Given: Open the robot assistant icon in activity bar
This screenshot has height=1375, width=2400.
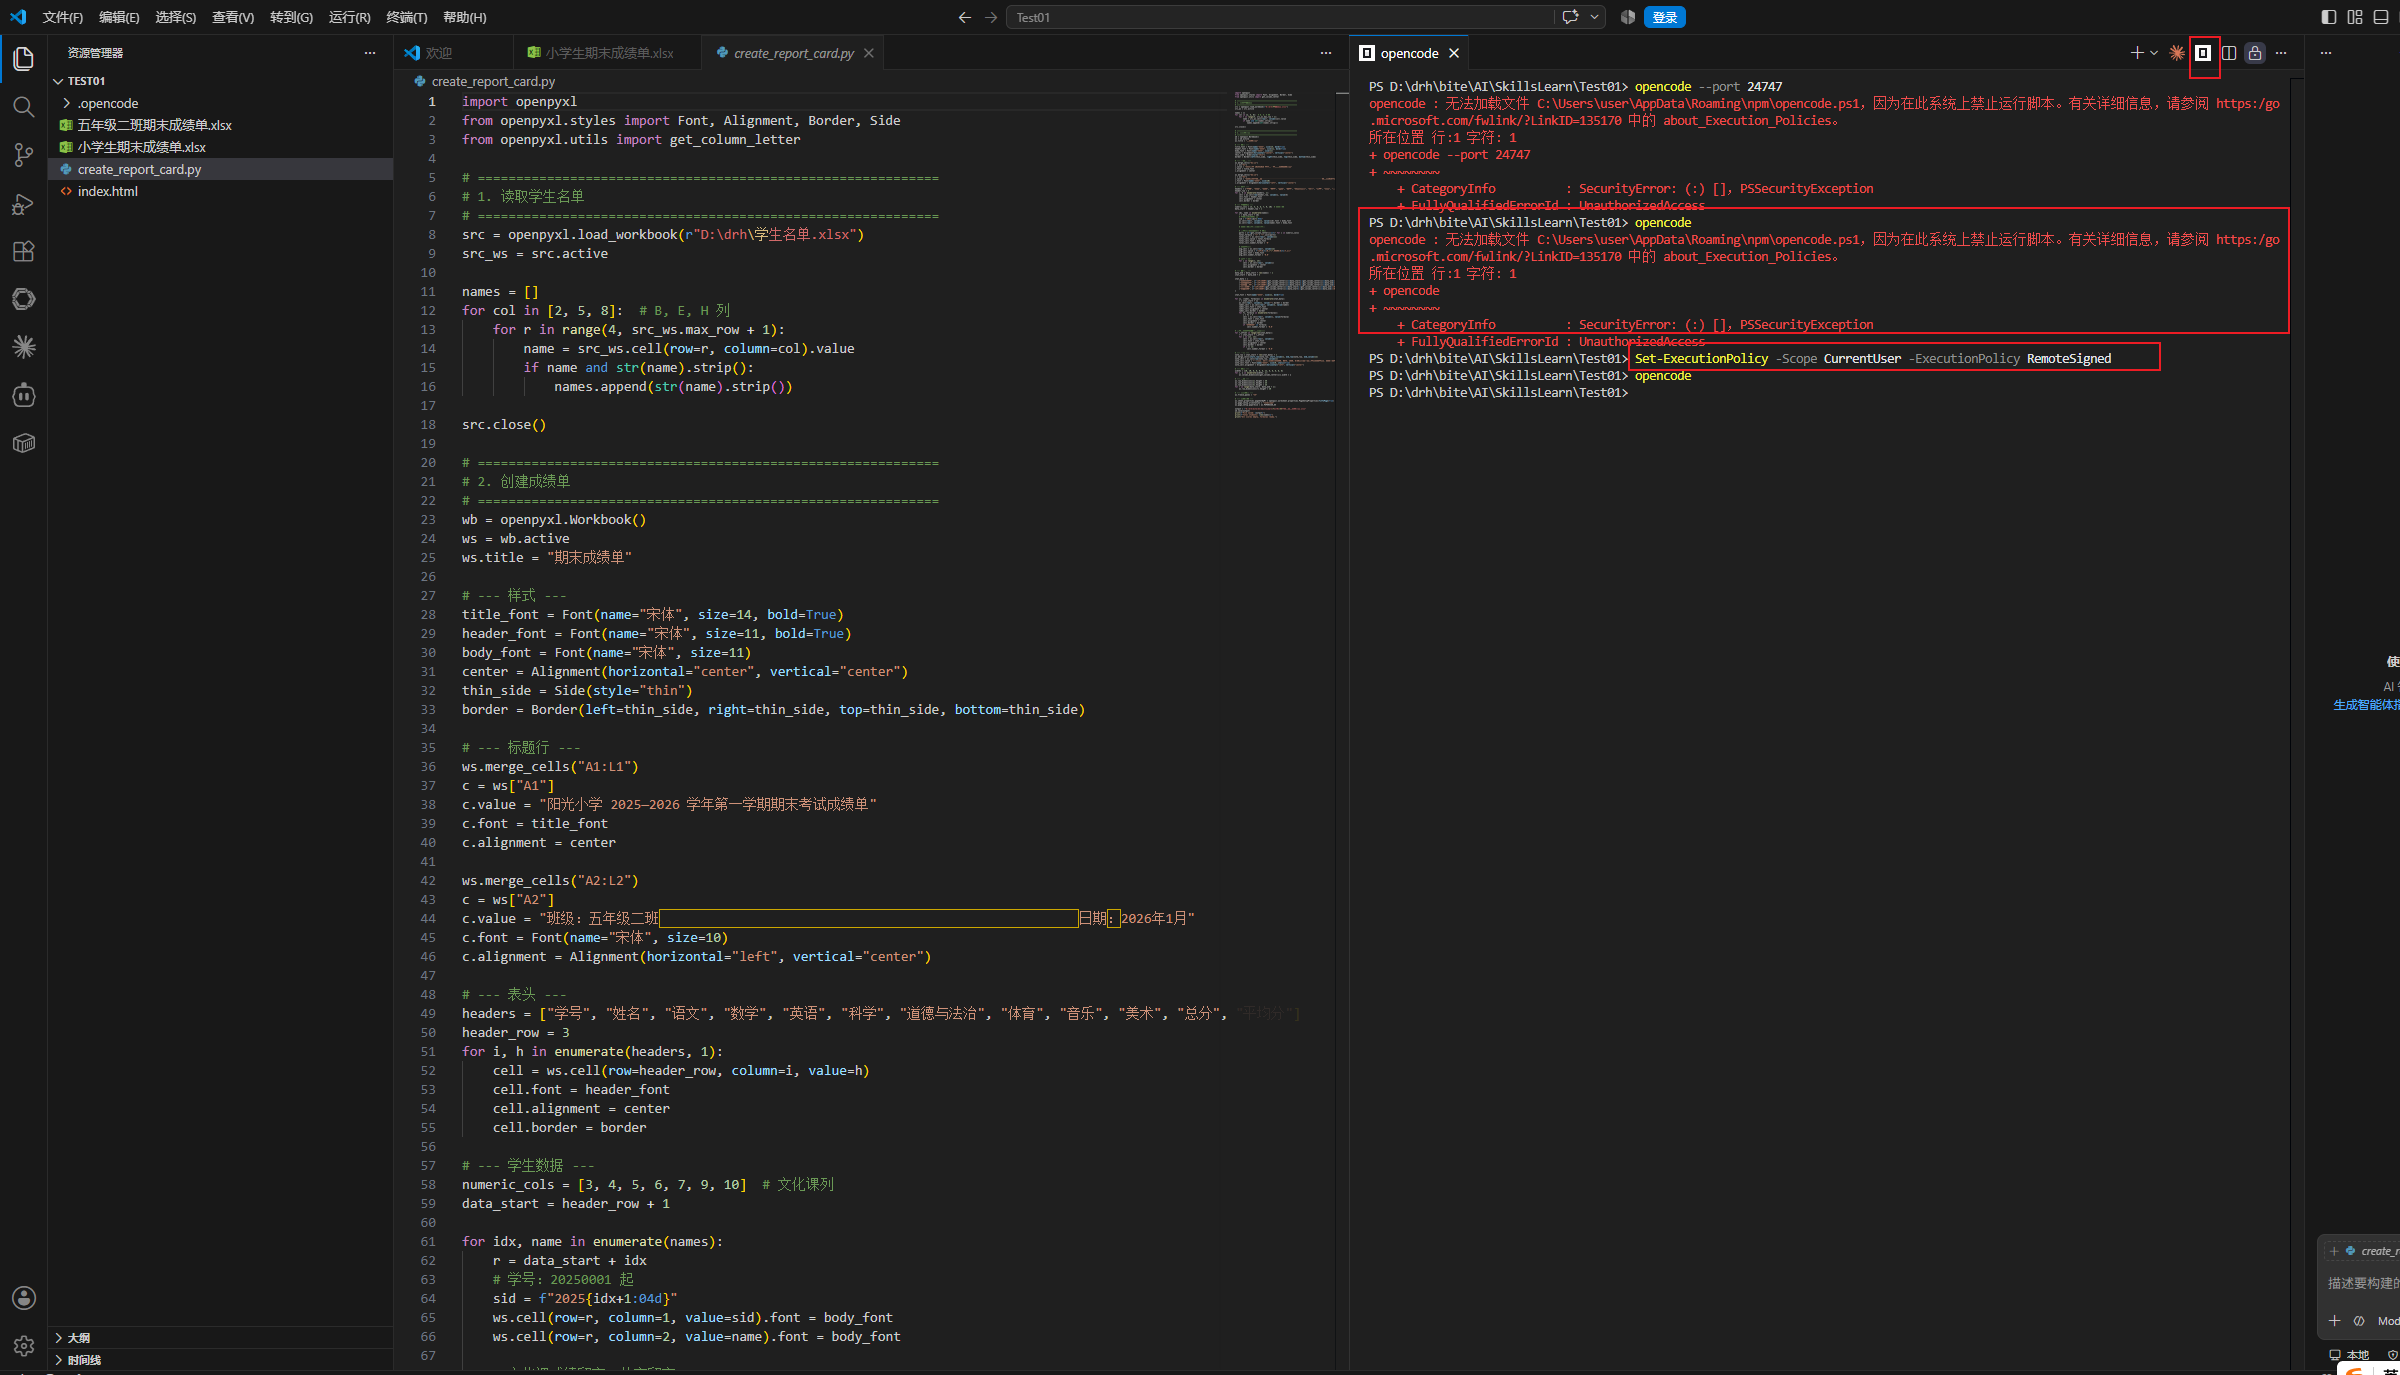Looking at the screenshot, I should [x=24, y=395].
